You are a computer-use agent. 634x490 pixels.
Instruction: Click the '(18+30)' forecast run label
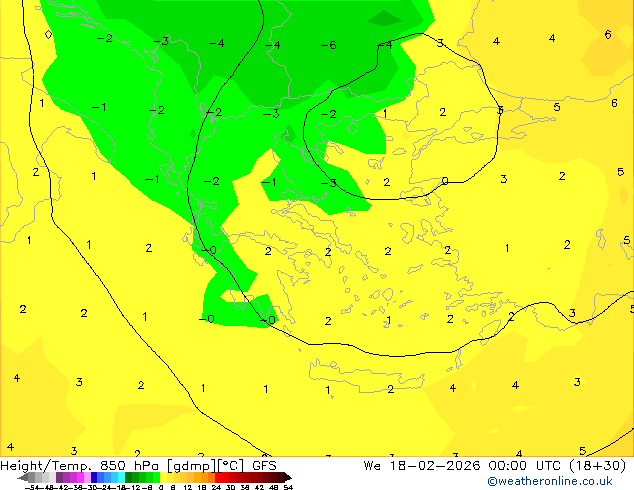tap(598, 466)
